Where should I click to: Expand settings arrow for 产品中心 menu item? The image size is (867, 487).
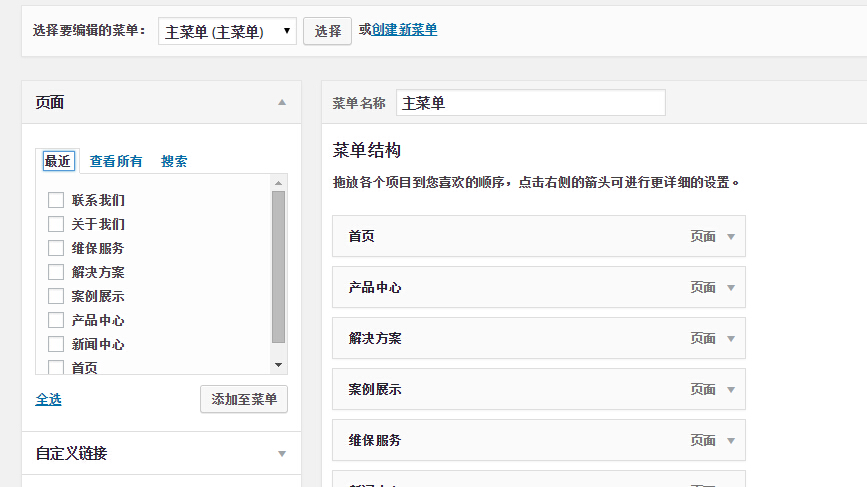731,288
